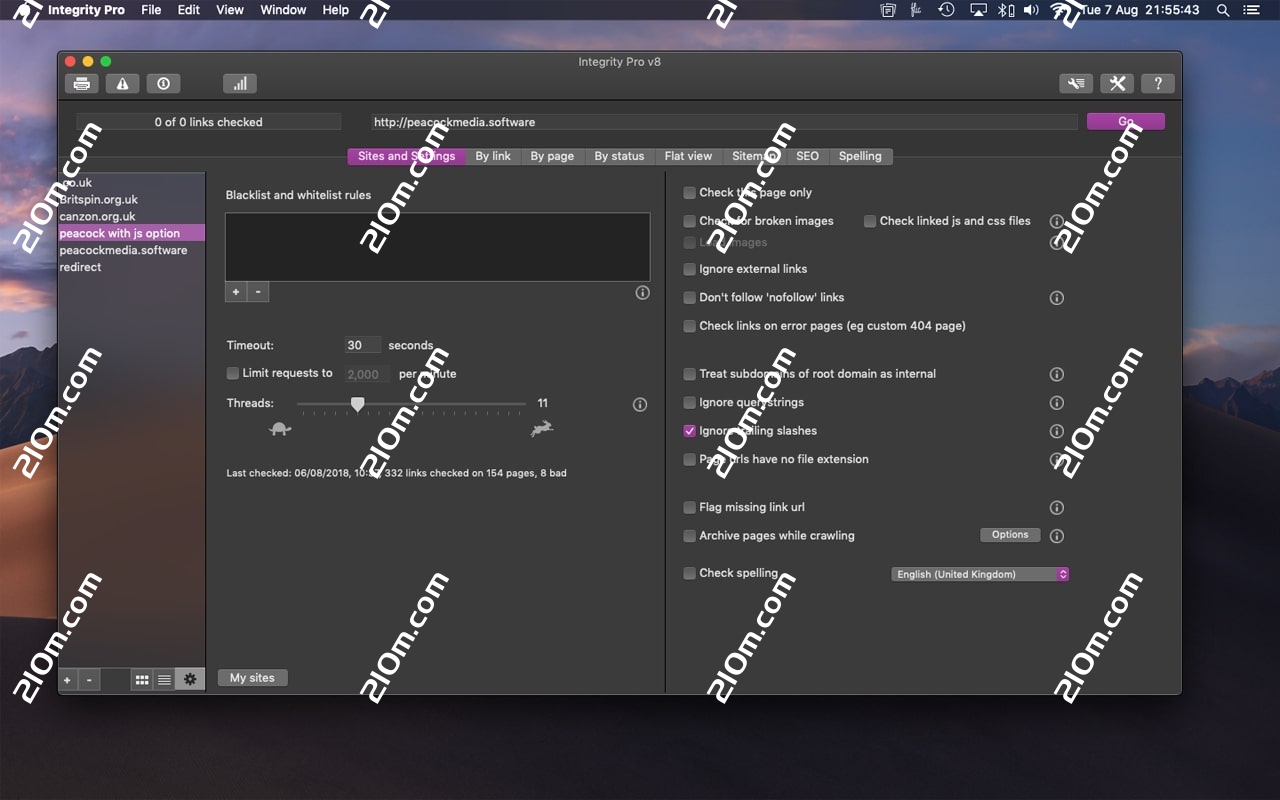
Task: Show info for Check linked js and css files
Action: (1056, 221)
